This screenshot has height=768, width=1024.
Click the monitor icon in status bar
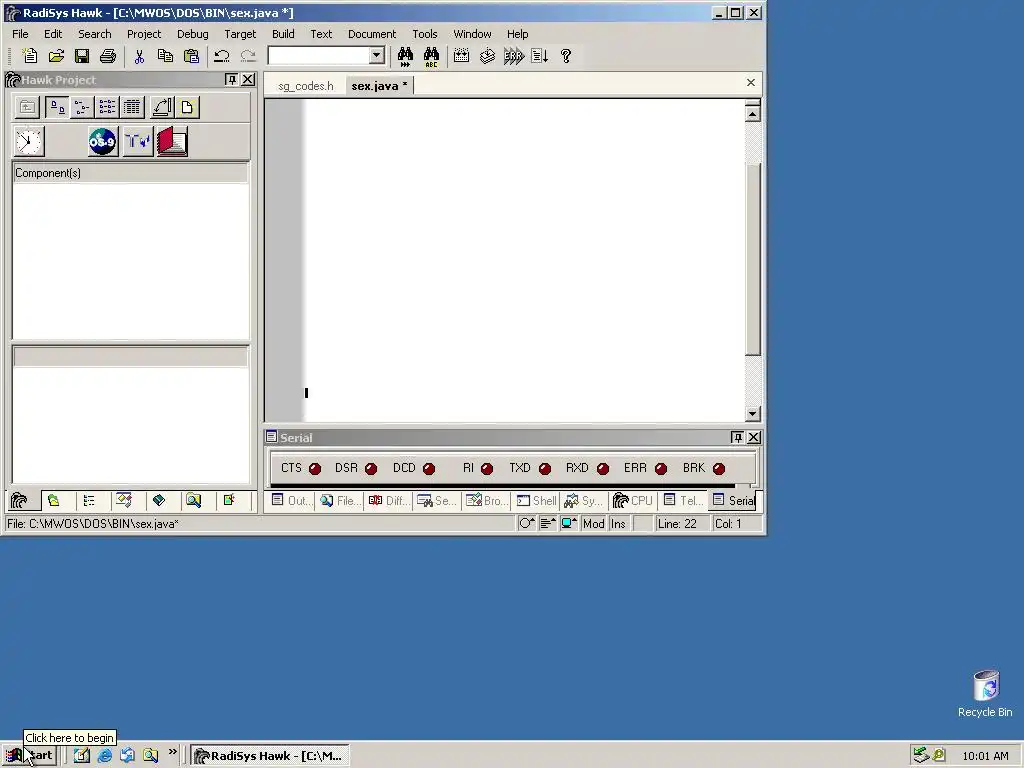[x=569, y=523]
